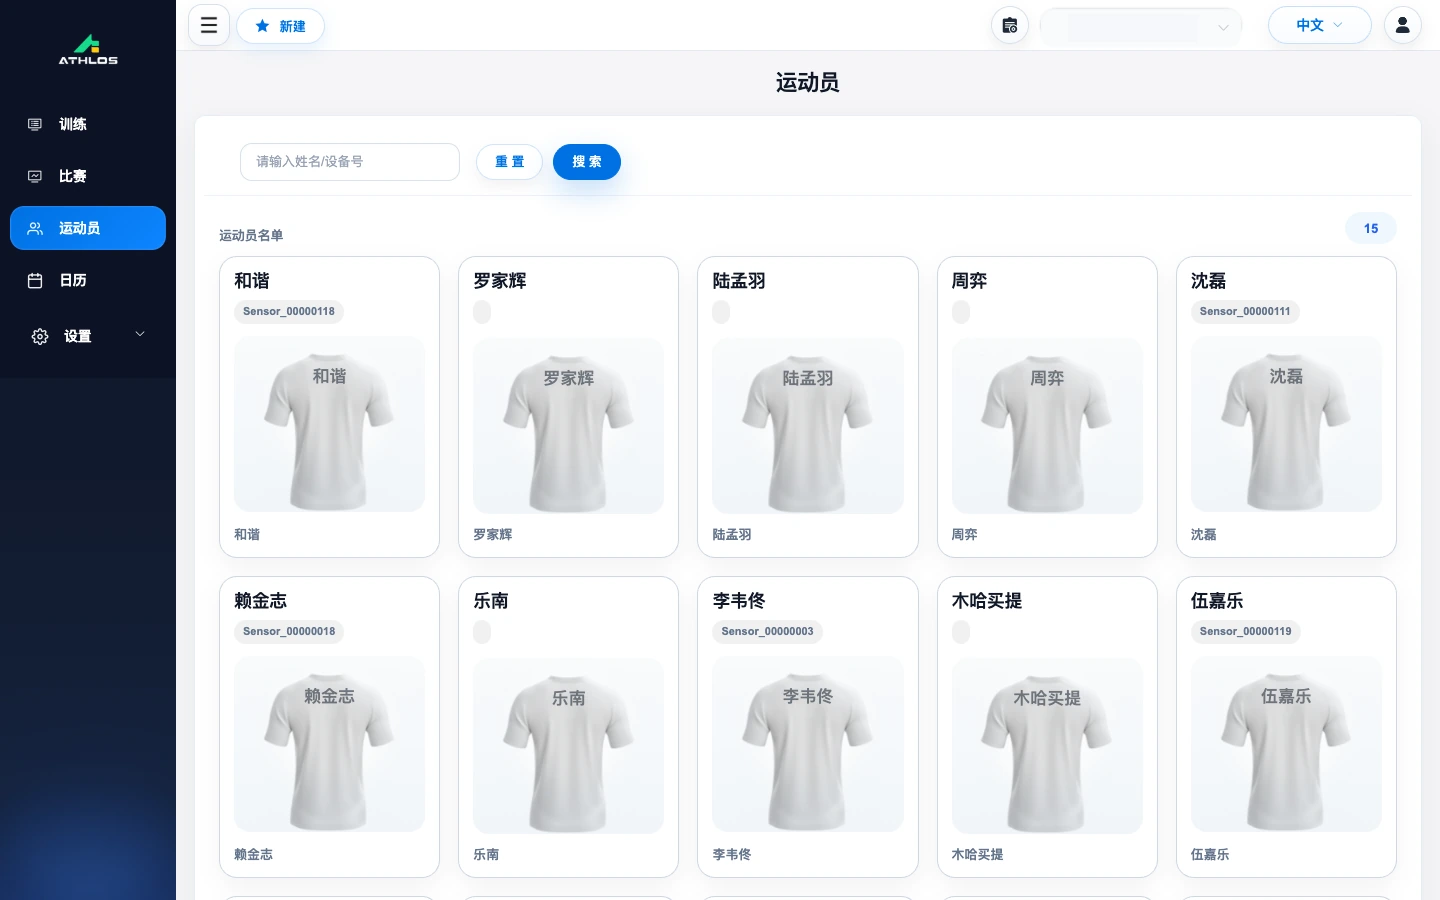
Task: Click Sensor_00000111 tag on 沈磊 card
Action: [1245, 311]
